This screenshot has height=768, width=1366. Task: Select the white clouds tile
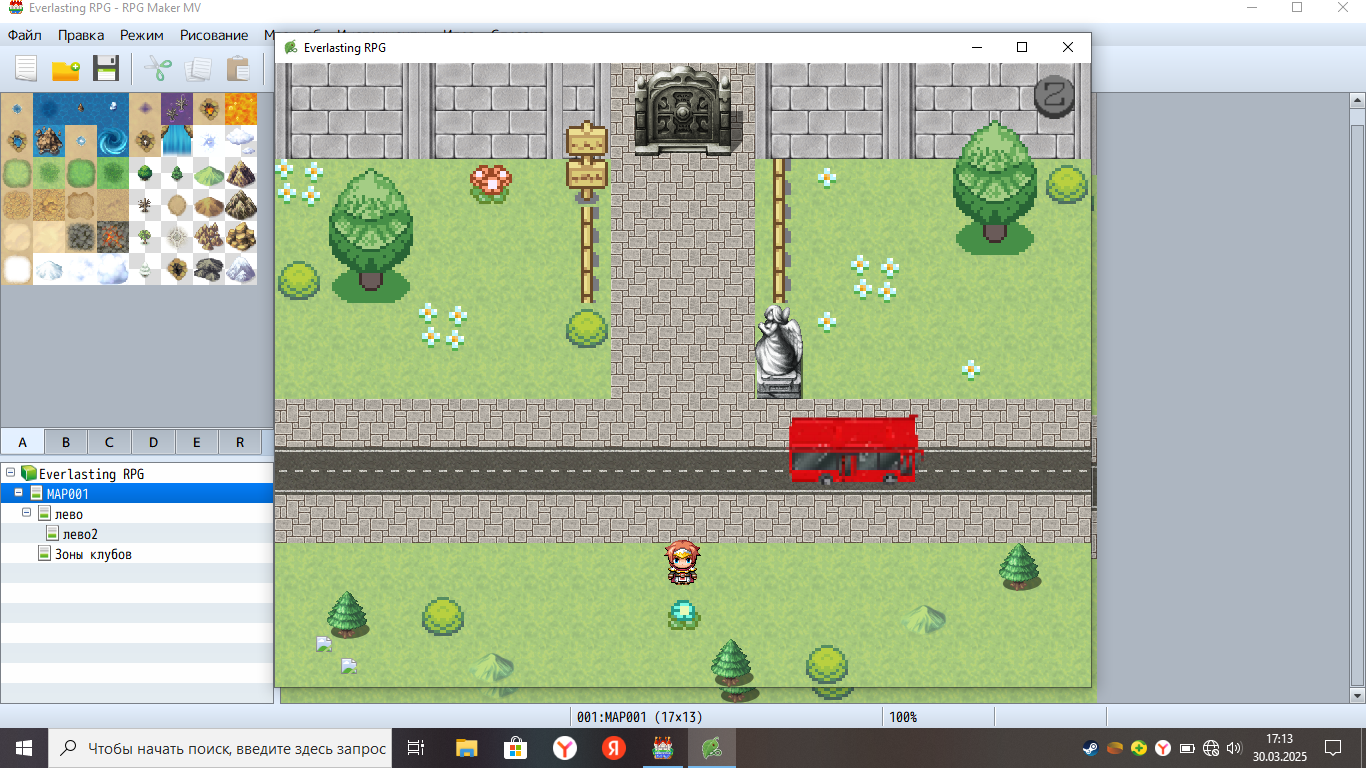tap(241, 141)
